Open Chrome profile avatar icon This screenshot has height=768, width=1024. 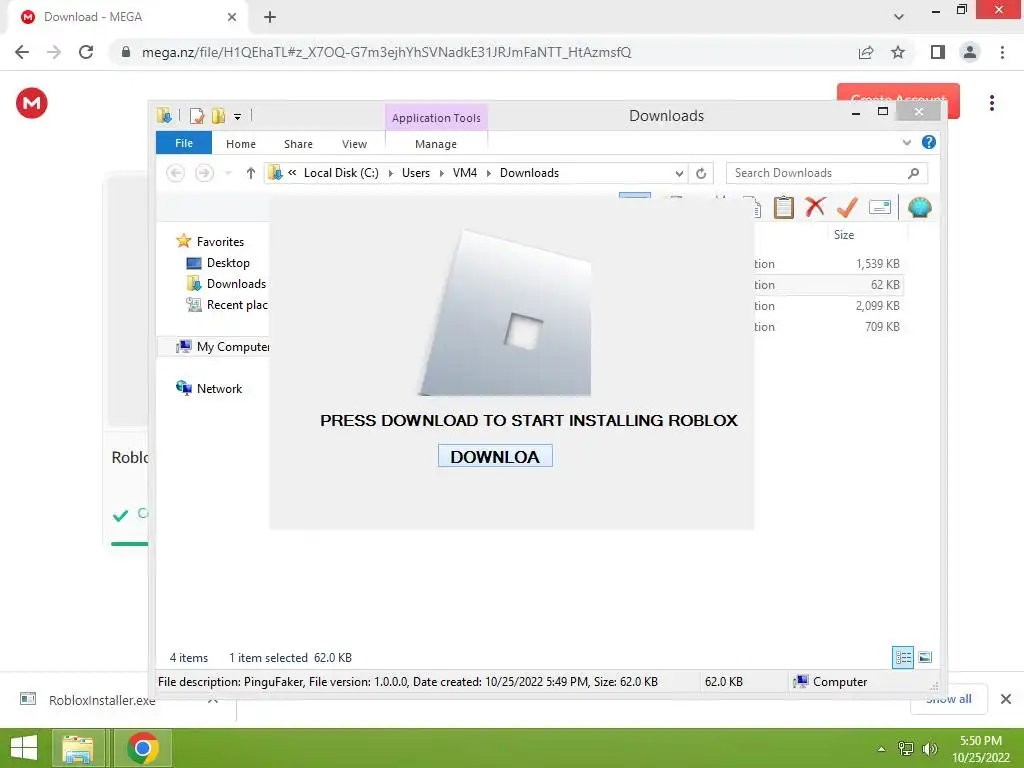(x=970, y=52)
